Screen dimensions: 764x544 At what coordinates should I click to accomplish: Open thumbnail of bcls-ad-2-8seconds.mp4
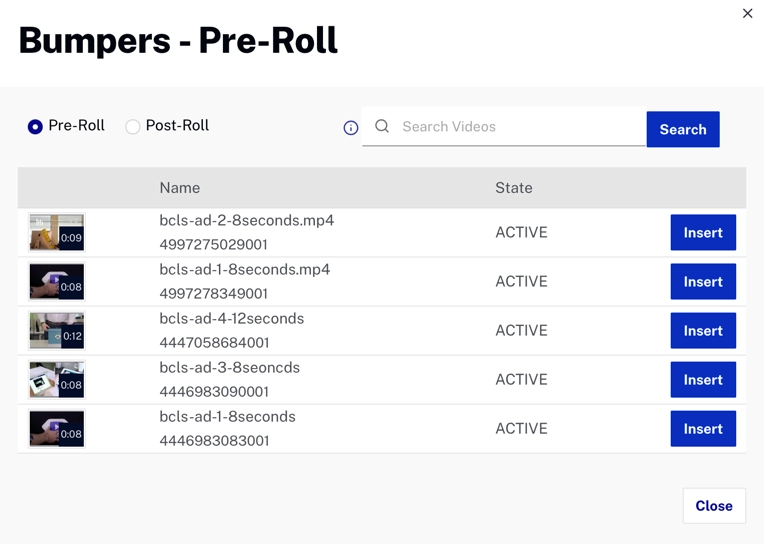(57, 233)
